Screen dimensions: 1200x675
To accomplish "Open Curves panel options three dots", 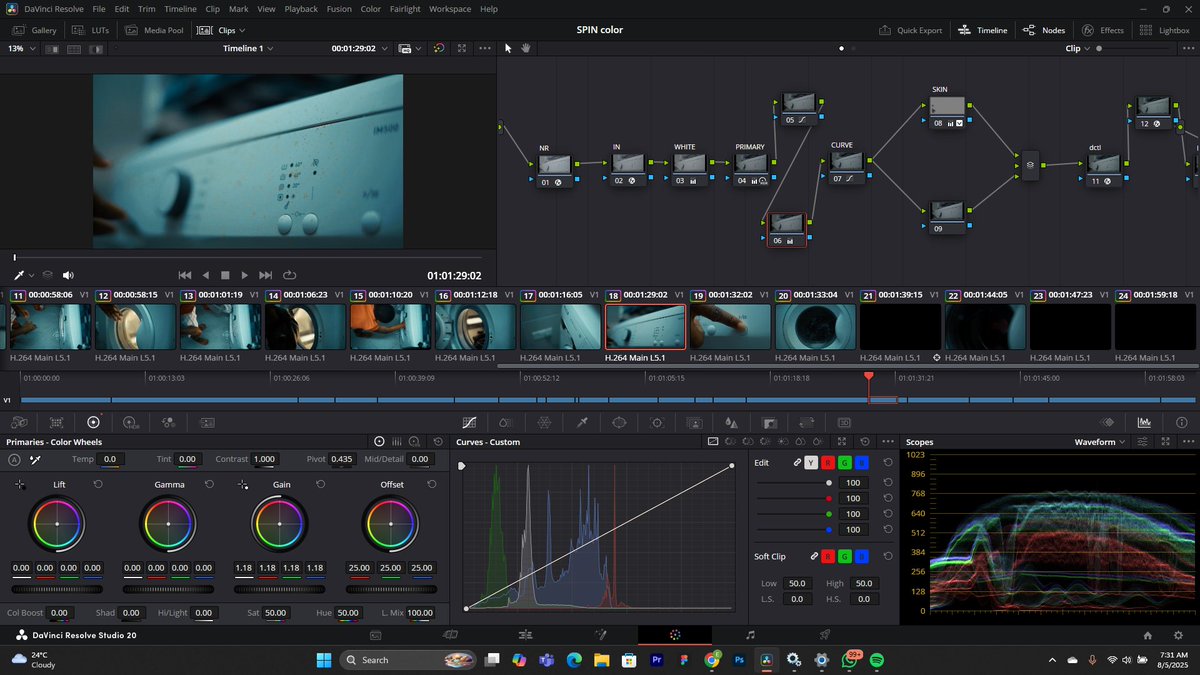I will pyautogui.click(x=888, y=441).
